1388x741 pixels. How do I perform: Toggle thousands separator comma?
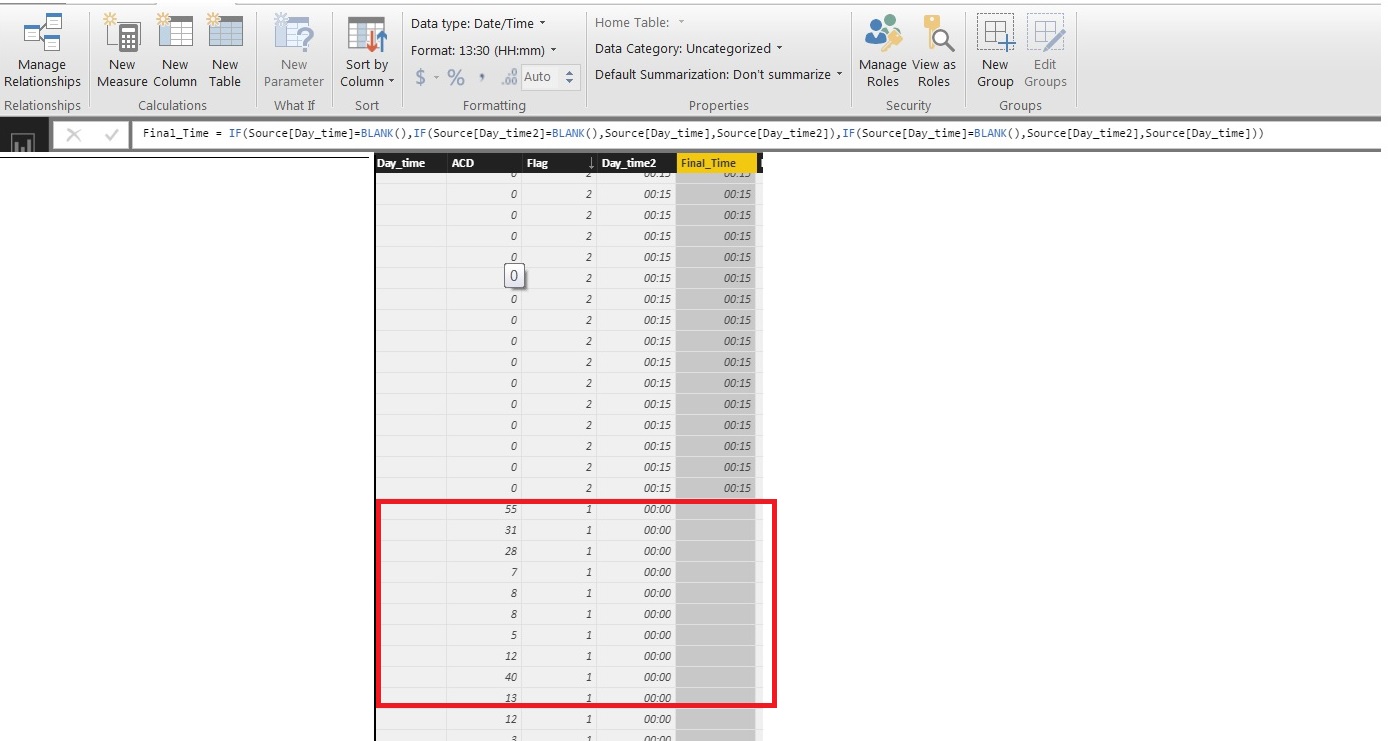(482, 77)
